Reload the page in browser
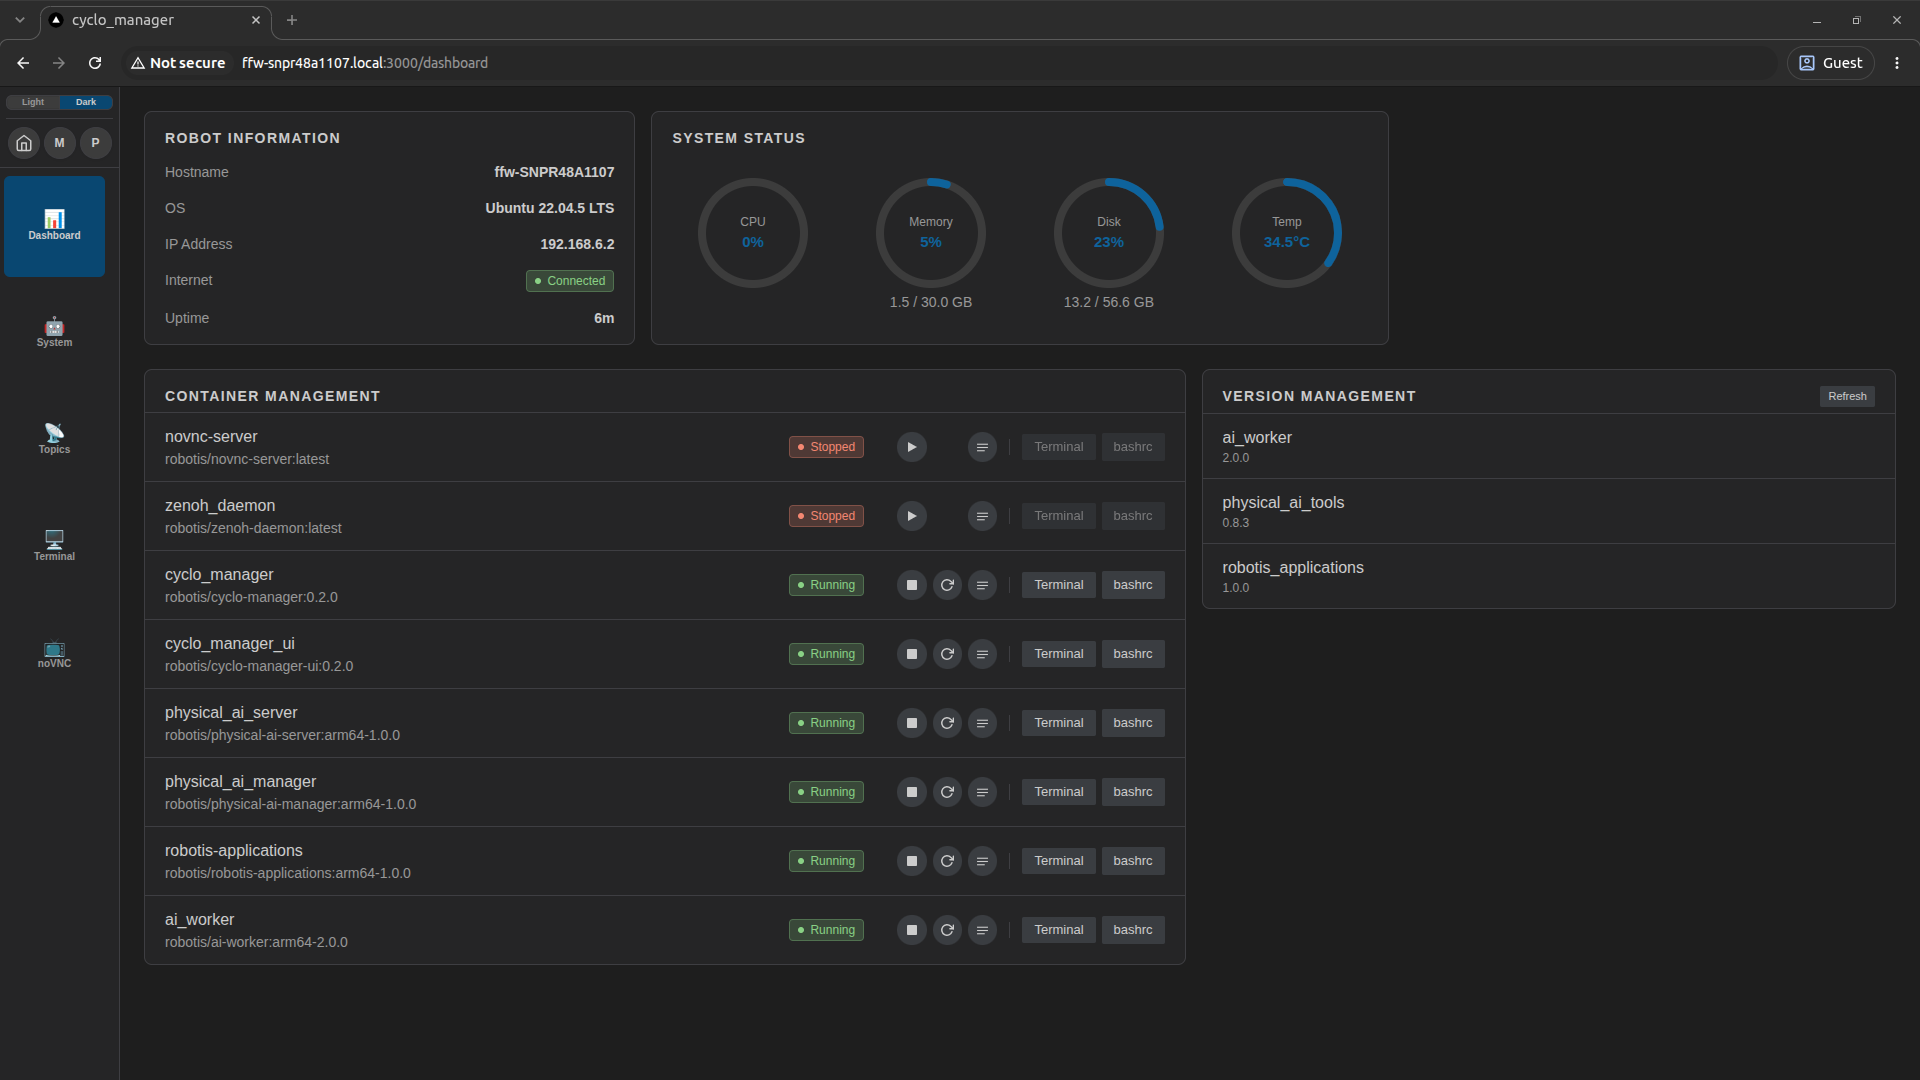Image resolution: width=1920 pixels, height=1080 pixels. [95, 63]
